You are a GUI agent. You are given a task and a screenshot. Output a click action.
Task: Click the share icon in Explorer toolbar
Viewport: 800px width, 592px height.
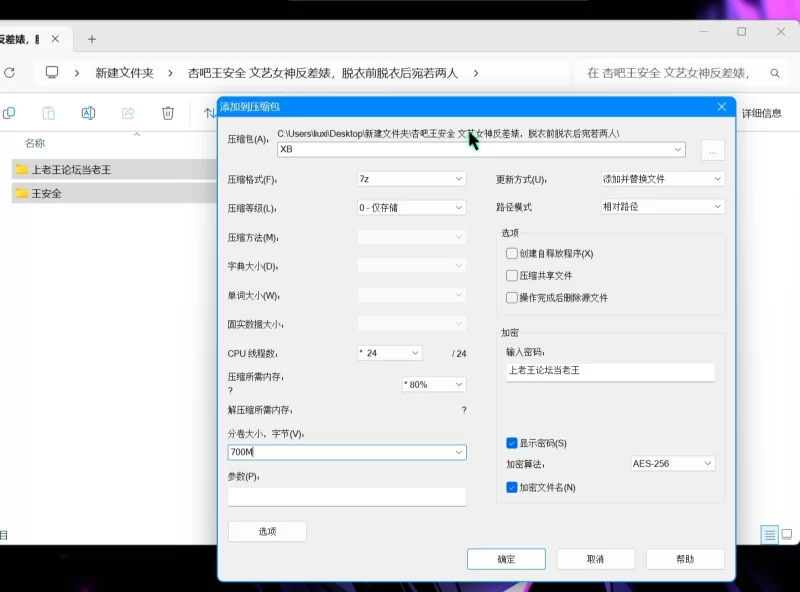click(x=128, y=113)
